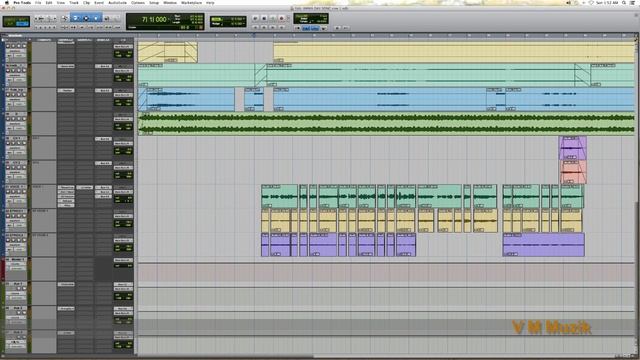The width and height of the screenshot is (640, 360).
Task: Open first insert on first Aux track
Action: click(x=66, y=284)
